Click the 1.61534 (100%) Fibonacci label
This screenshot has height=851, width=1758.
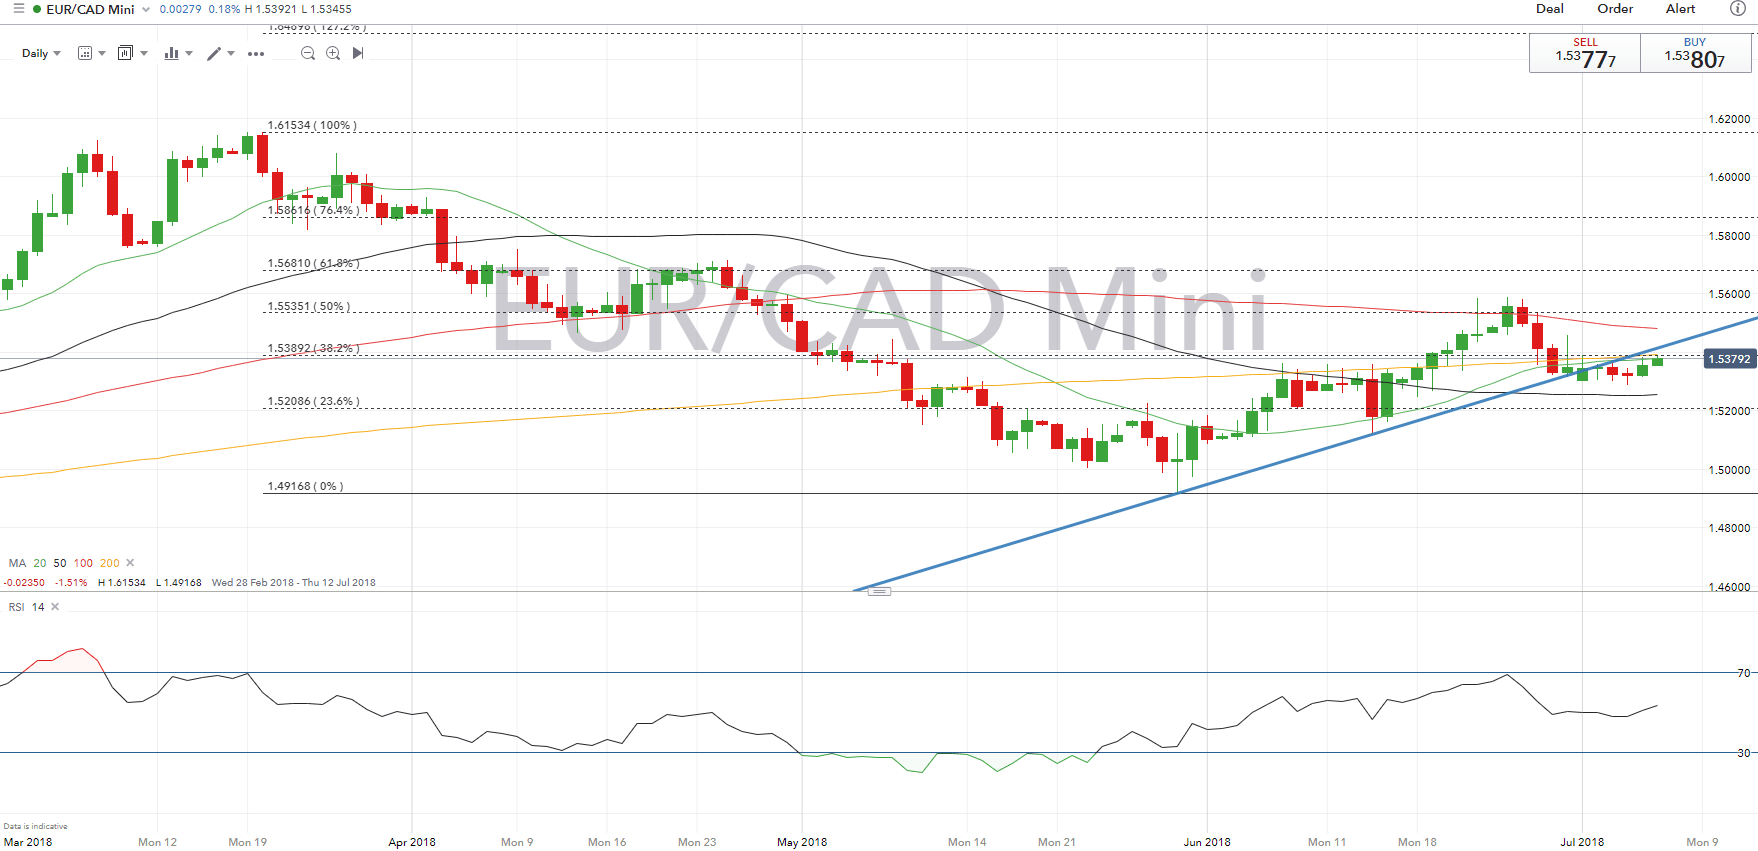click(x=312, y=125)
